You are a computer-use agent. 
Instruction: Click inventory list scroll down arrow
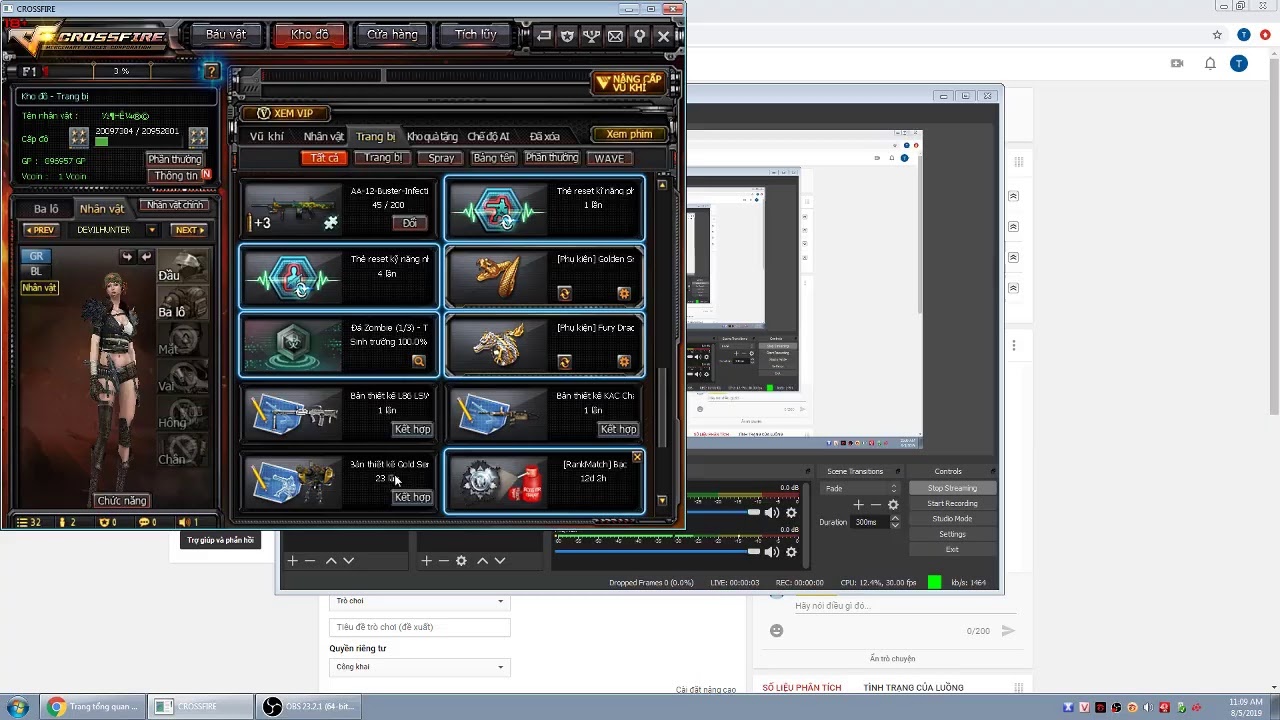pos(662,501)
